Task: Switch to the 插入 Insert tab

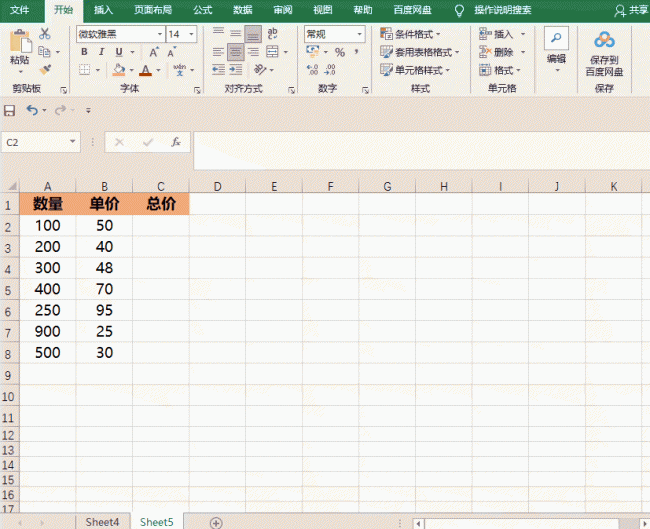Action: (103, 10)
